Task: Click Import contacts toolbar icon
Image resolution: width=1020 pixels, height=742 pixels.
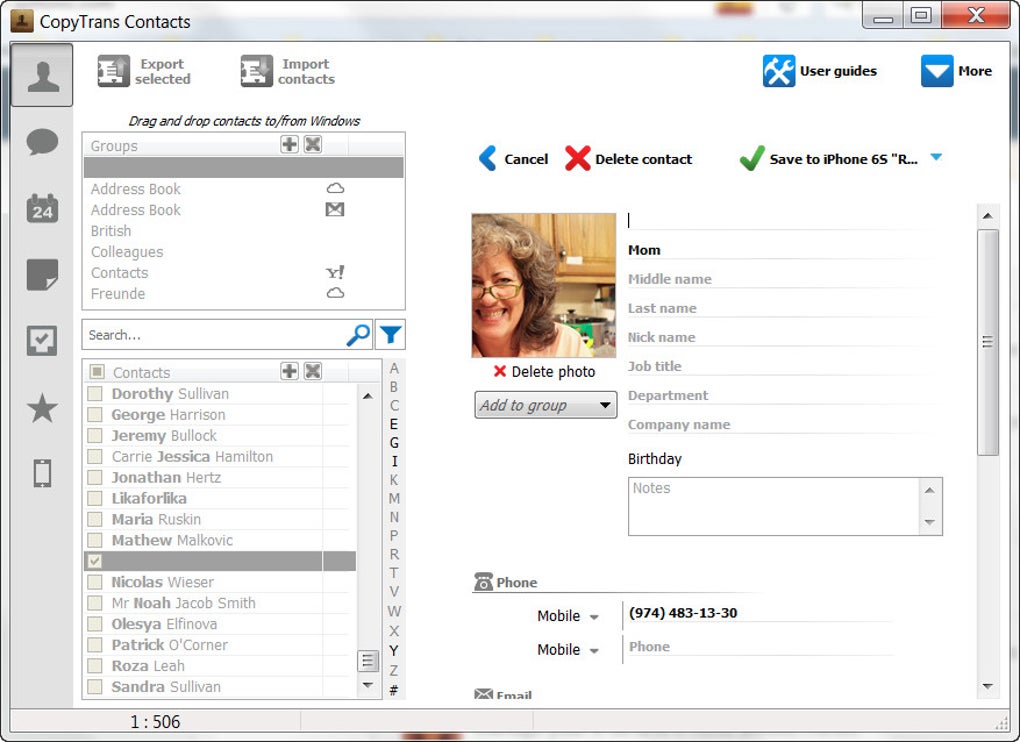Action: click(256, 71)
